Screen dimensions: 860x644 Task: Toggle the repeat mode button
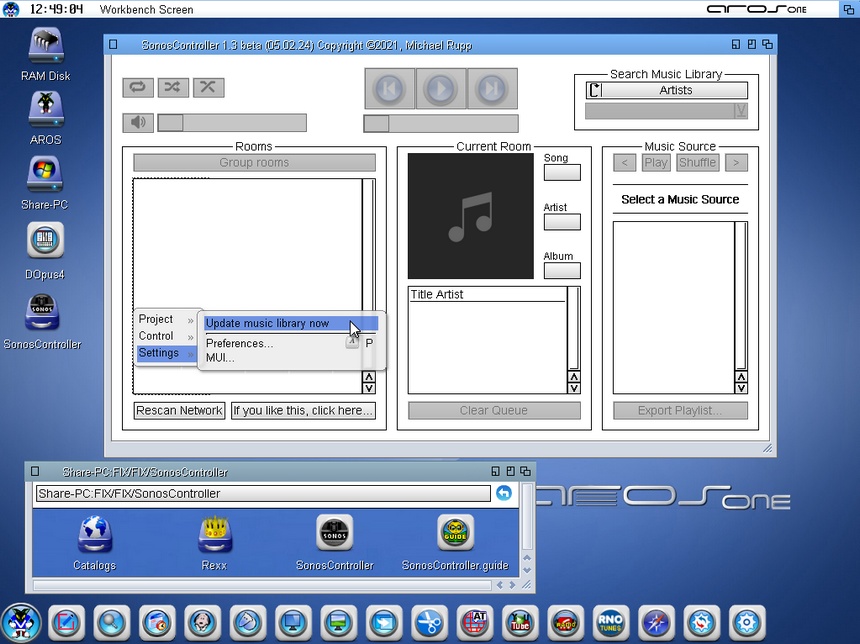click(138, 87)
